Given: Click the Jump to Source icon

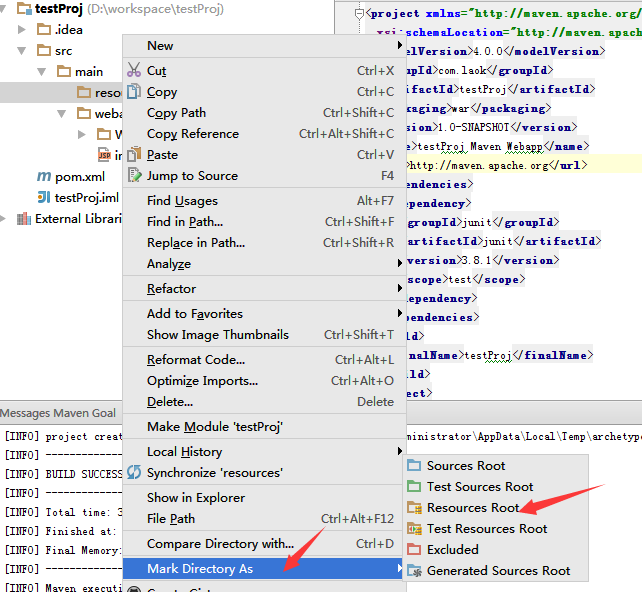Looking at the screenshot, I should tap(135, 176).
